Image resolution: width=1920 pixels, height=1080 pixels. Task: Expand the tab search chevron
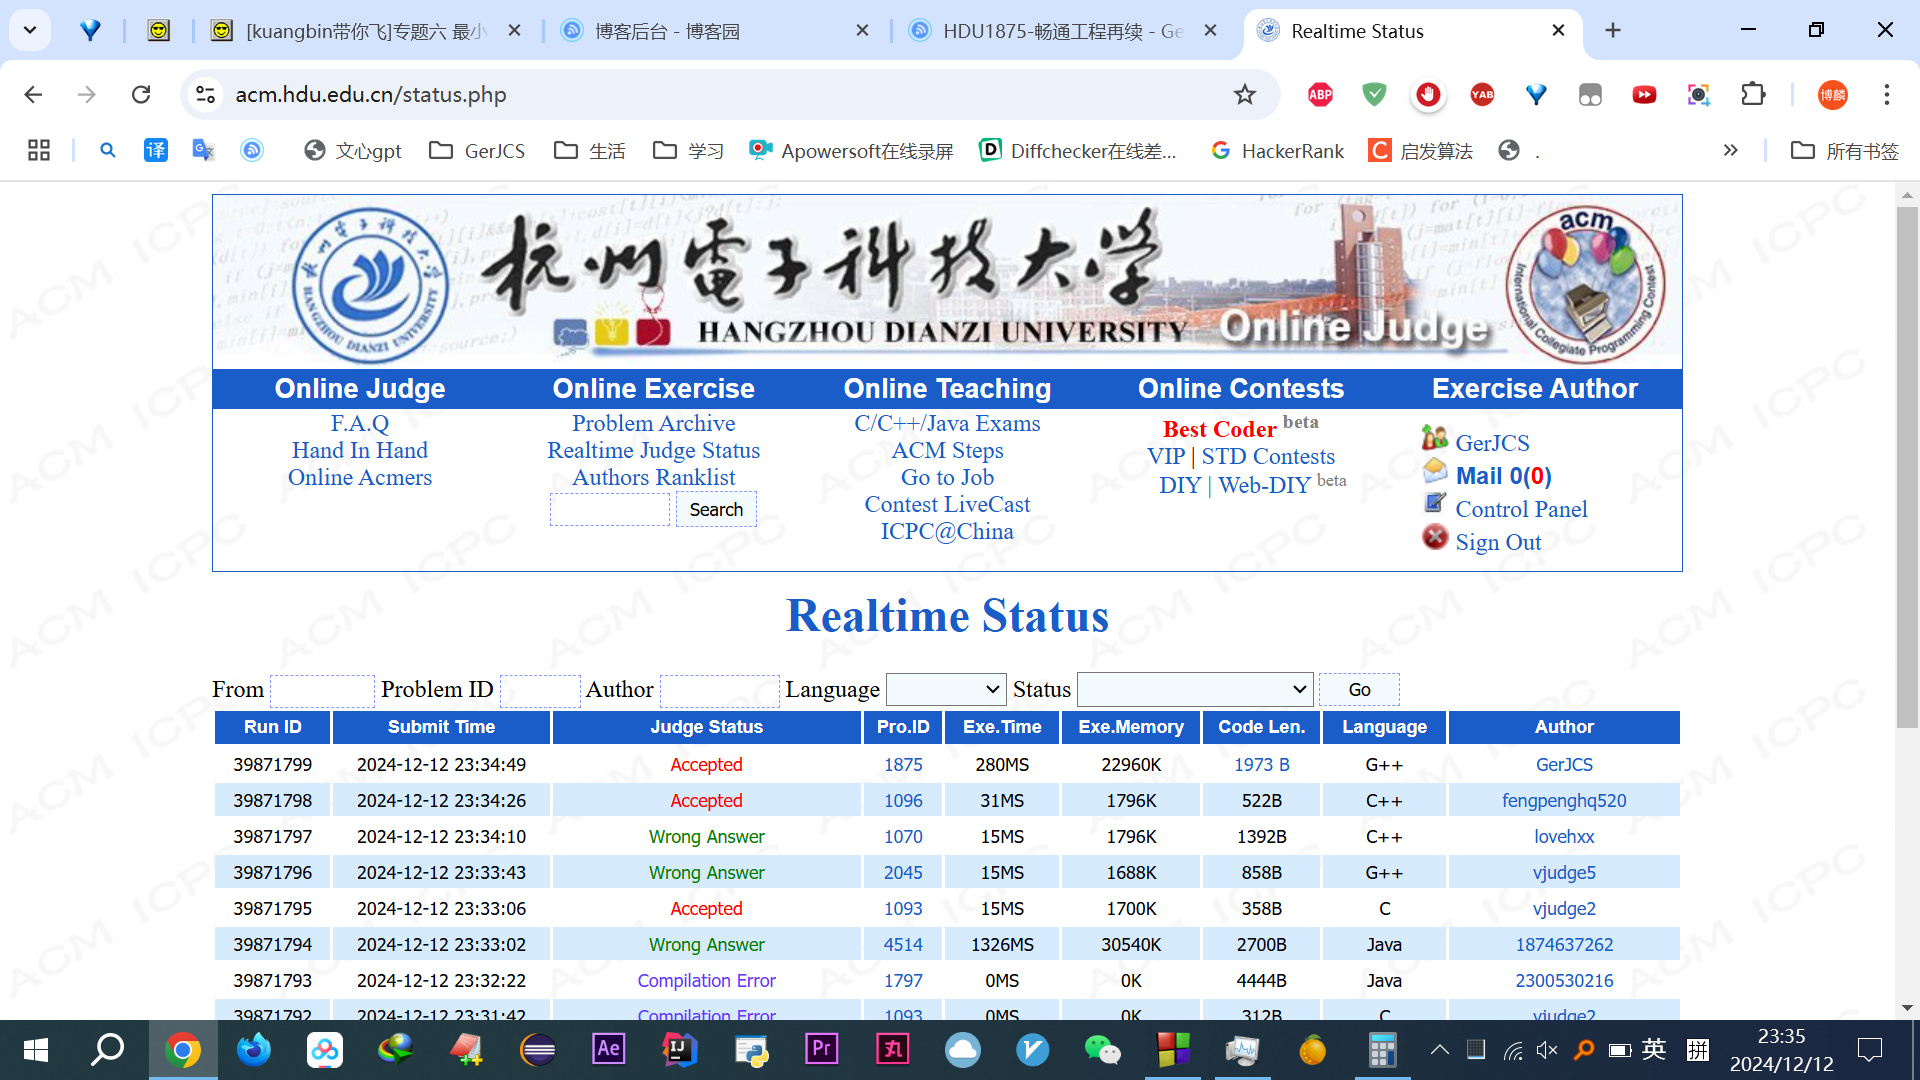(x=30, y=30)
